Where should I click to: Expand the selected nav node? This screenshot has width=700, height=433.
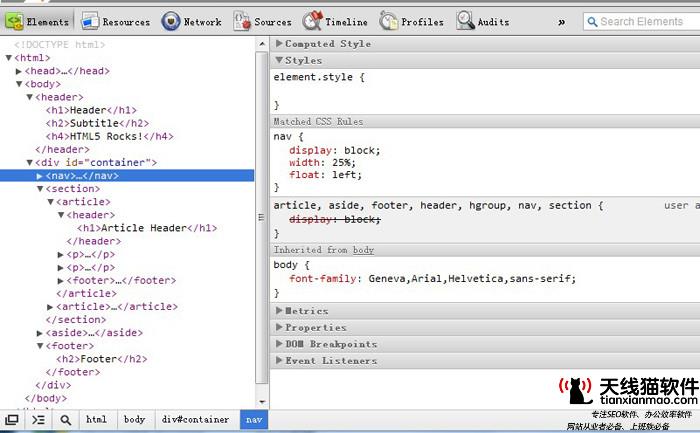click(x=39, y=176)
